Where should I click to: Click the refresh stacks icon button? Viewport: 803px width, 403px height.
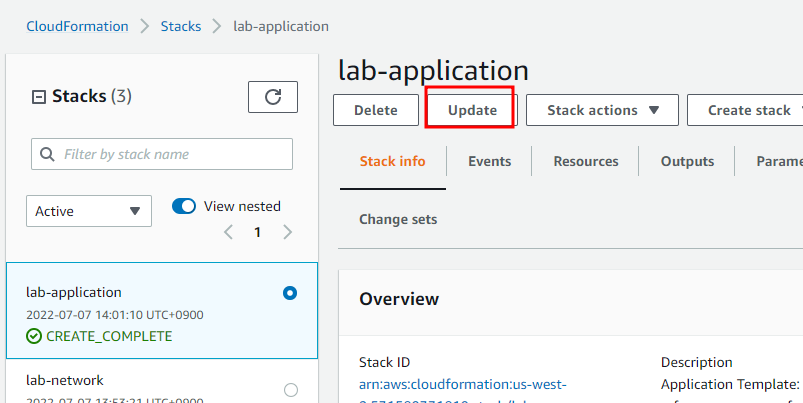pos(272,97)
